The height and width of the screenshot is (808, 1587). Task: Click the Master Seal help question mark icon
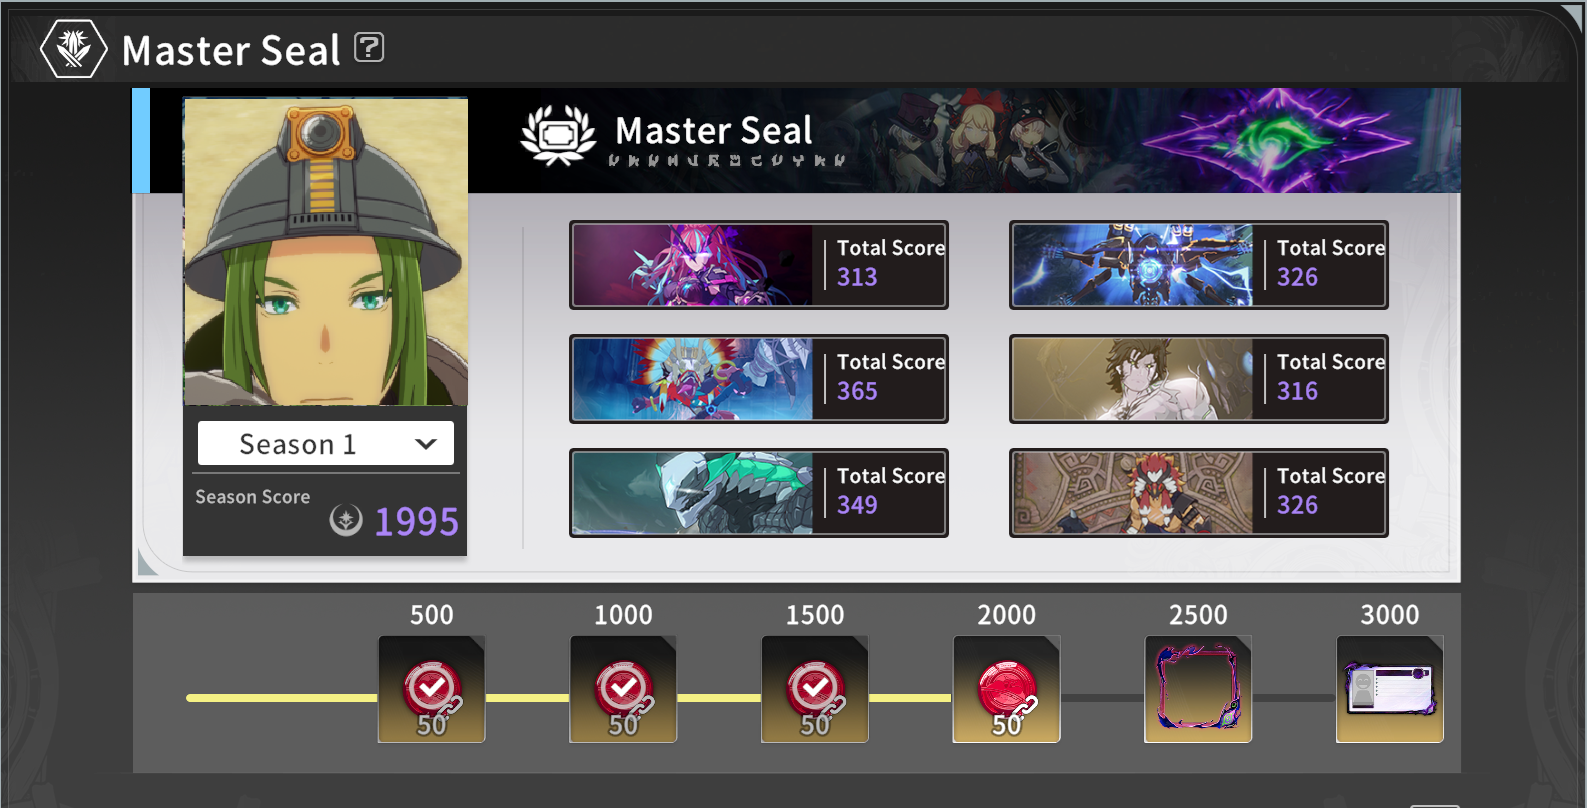(369, 47)
